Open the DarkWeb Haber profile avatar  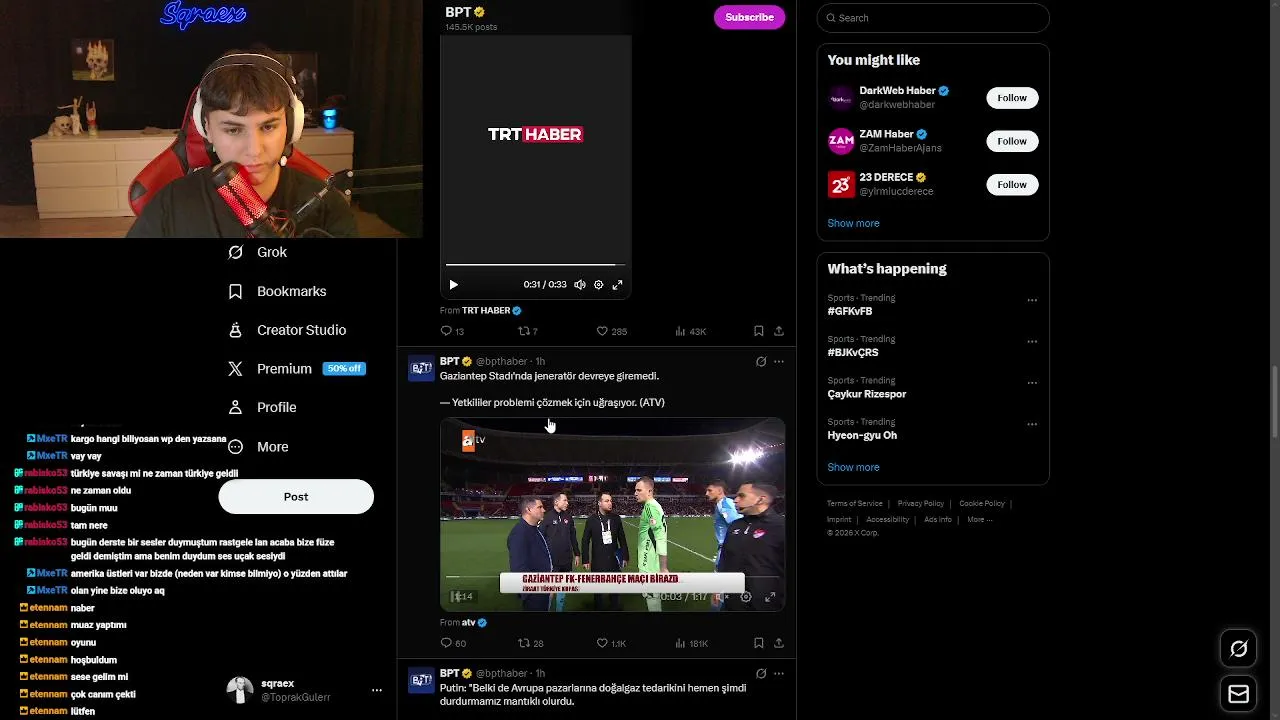click(841, 98)
